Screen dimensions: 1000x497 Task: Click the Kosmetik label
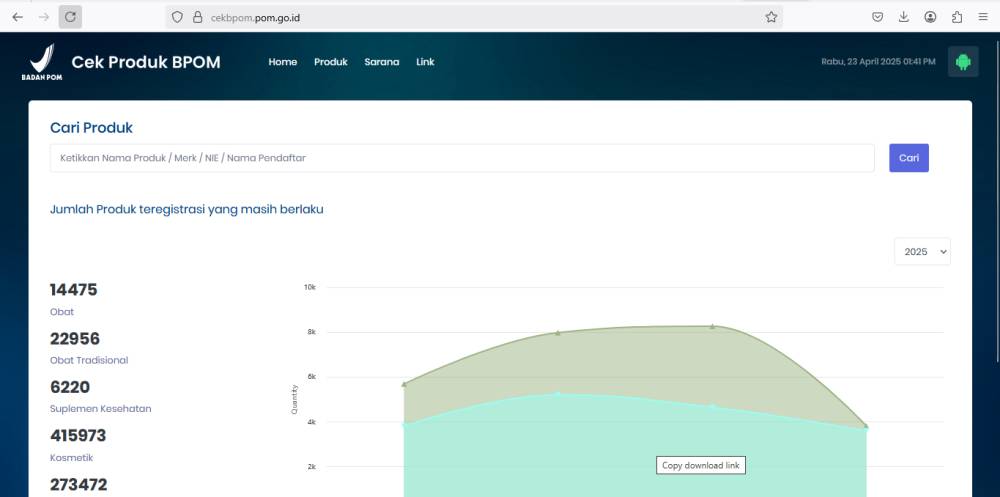coord(71,457)
